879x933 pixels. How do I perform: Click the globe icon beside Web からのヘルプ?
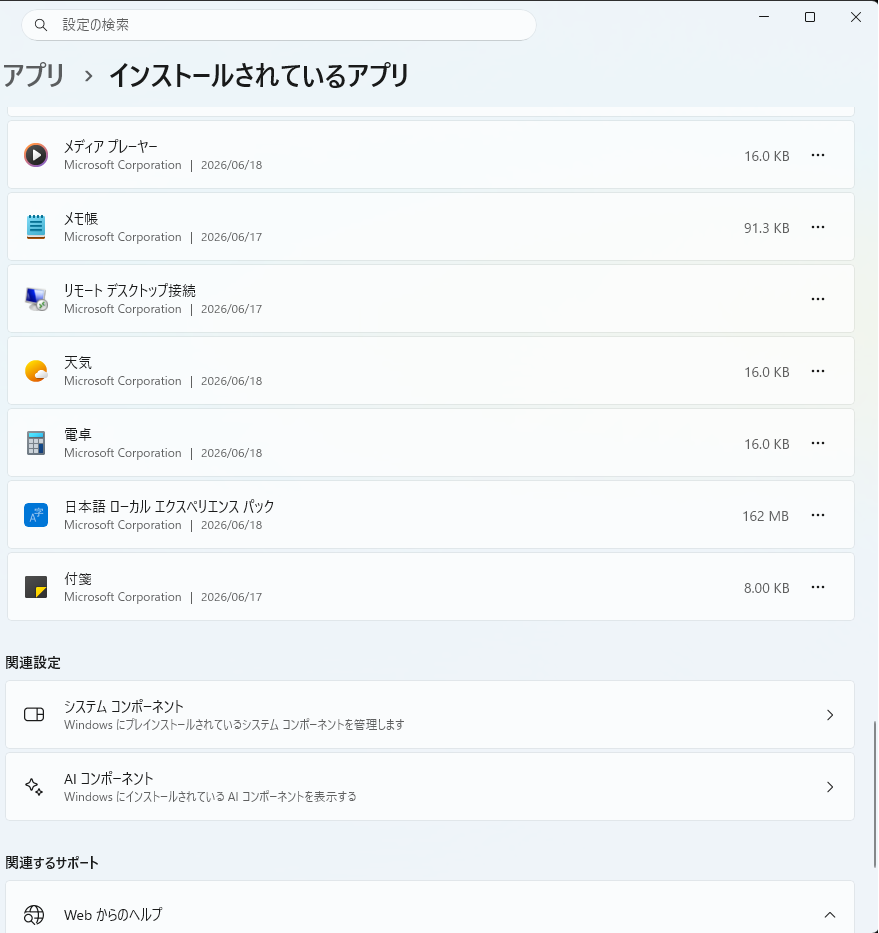point(34,915)
